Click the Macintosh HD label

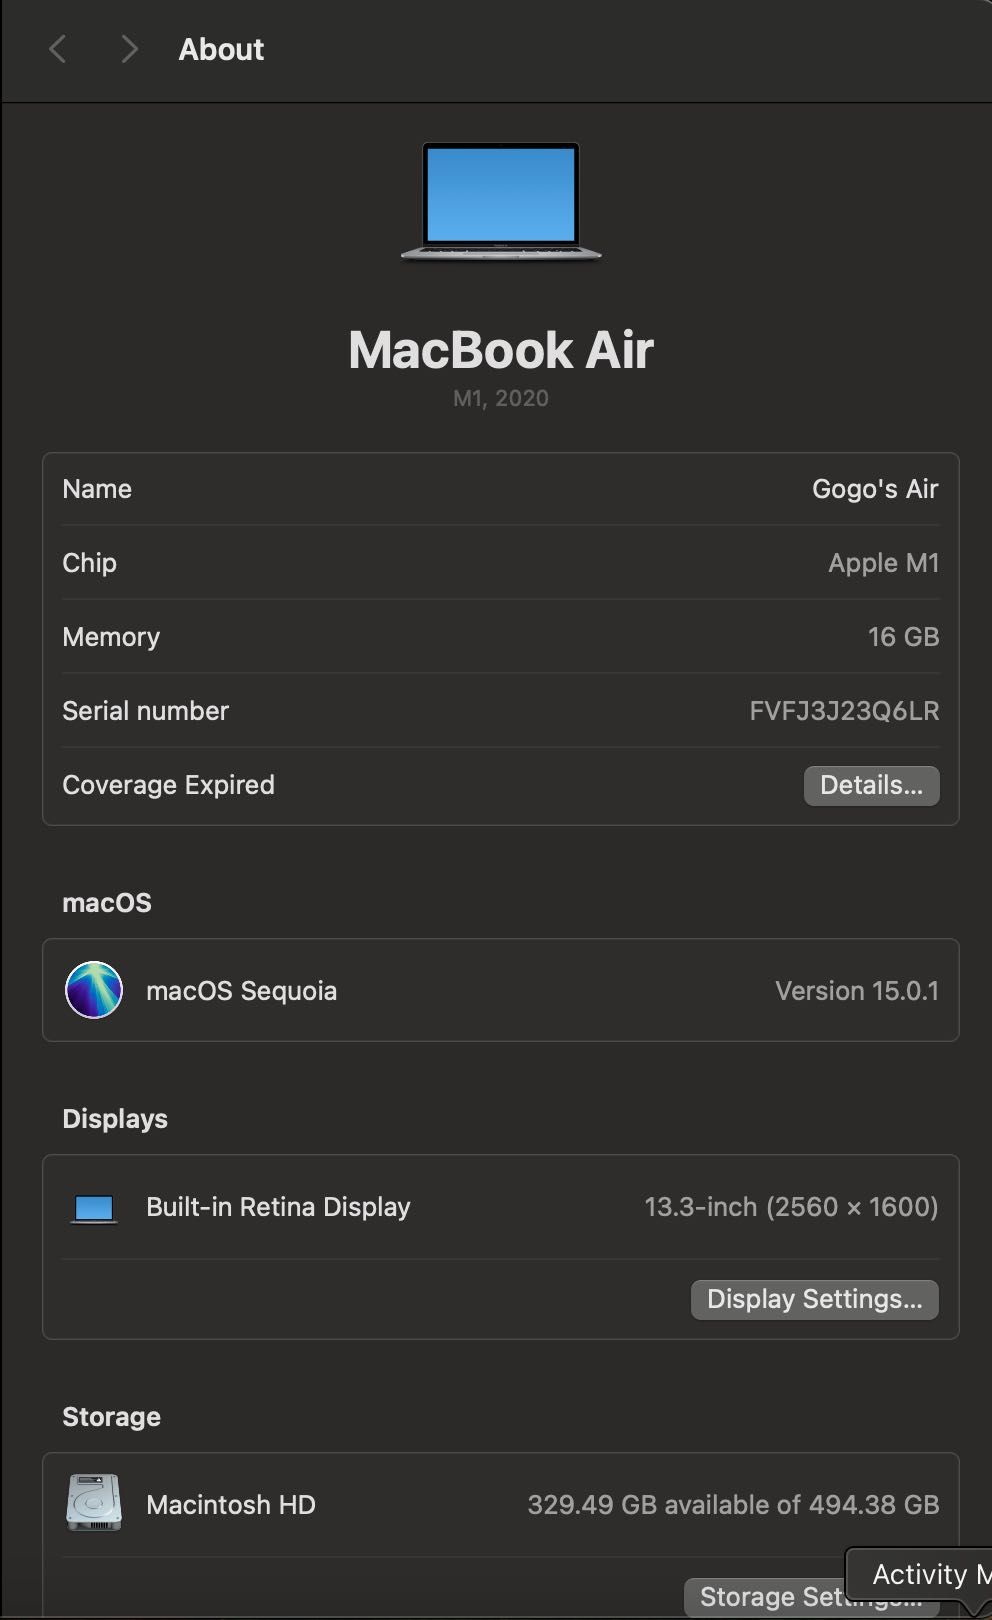click(x=231, y=1505)
